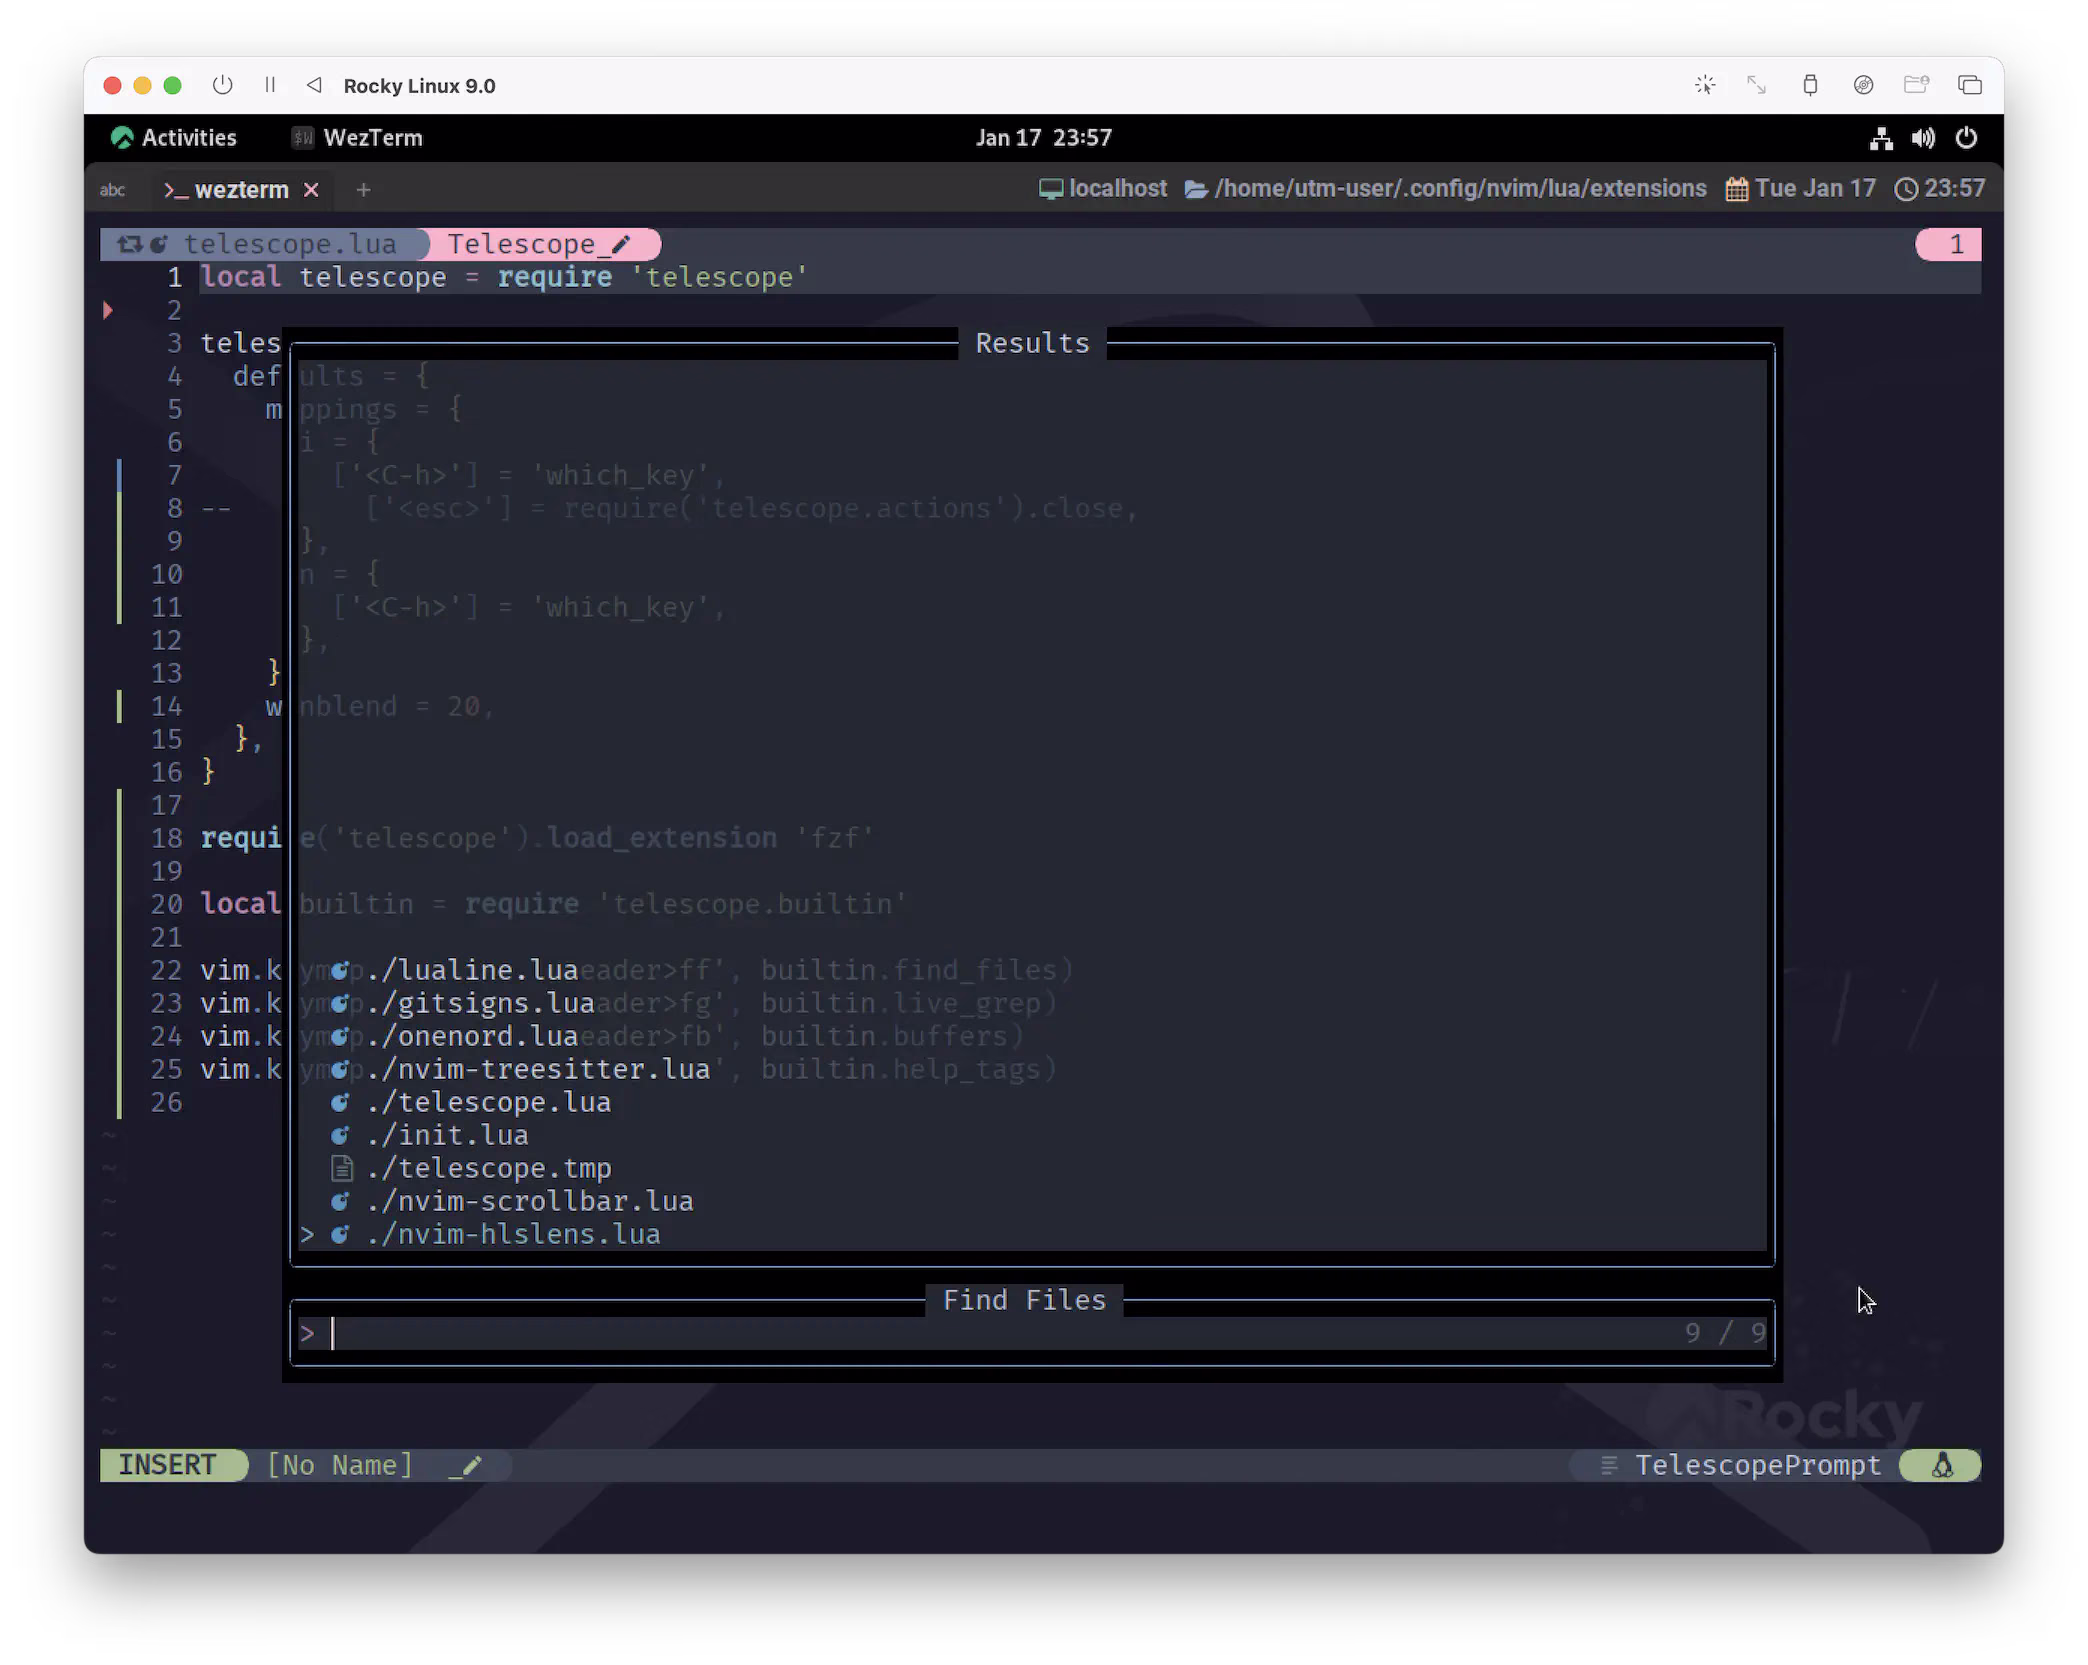Click the file icon beside ./telescope.tmp
Screen dimensions: 2088x1665
tap(341, 1168)
